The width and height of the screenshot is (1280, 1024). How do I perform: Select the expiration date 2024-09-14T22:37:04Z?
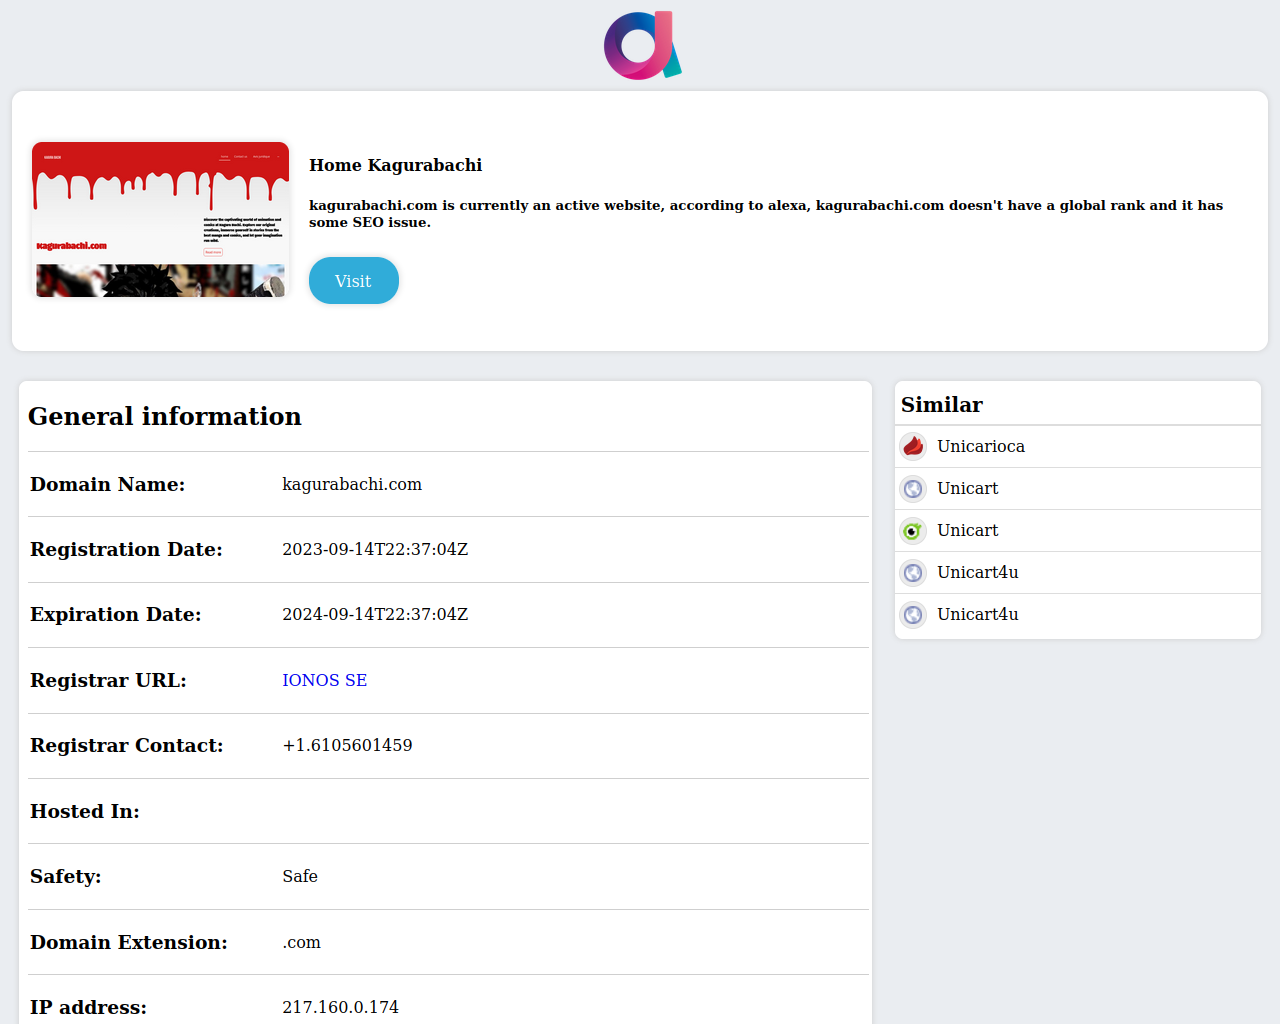(x=375, y=614)
